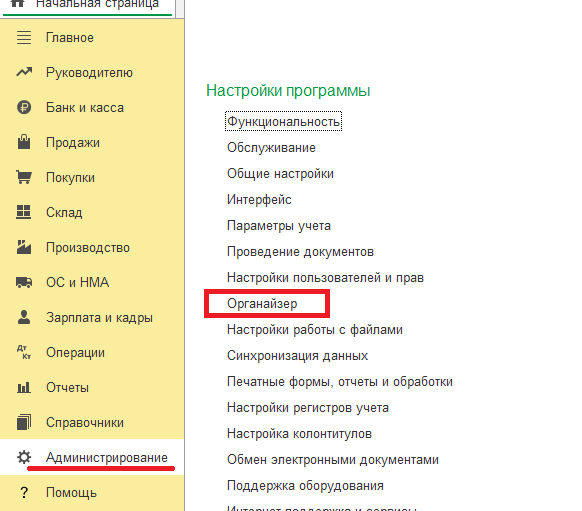The width and height of the screenshot is (582, 511).
Task: Select the Администрирование menu item
Action: (x=107, y=458)
